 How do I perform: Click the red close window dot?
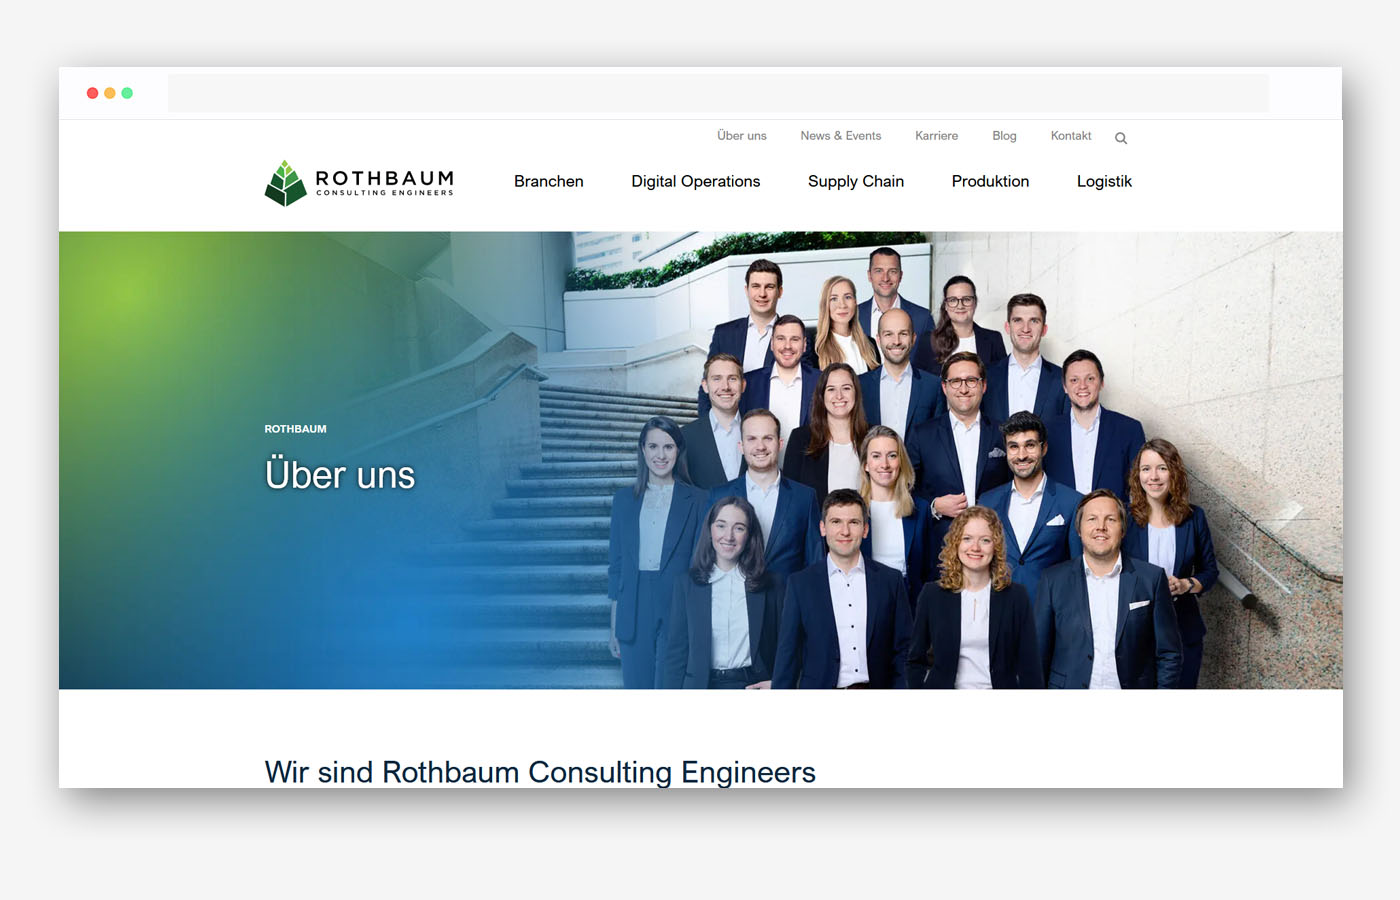pyautogui.click(x=93, y=93)
